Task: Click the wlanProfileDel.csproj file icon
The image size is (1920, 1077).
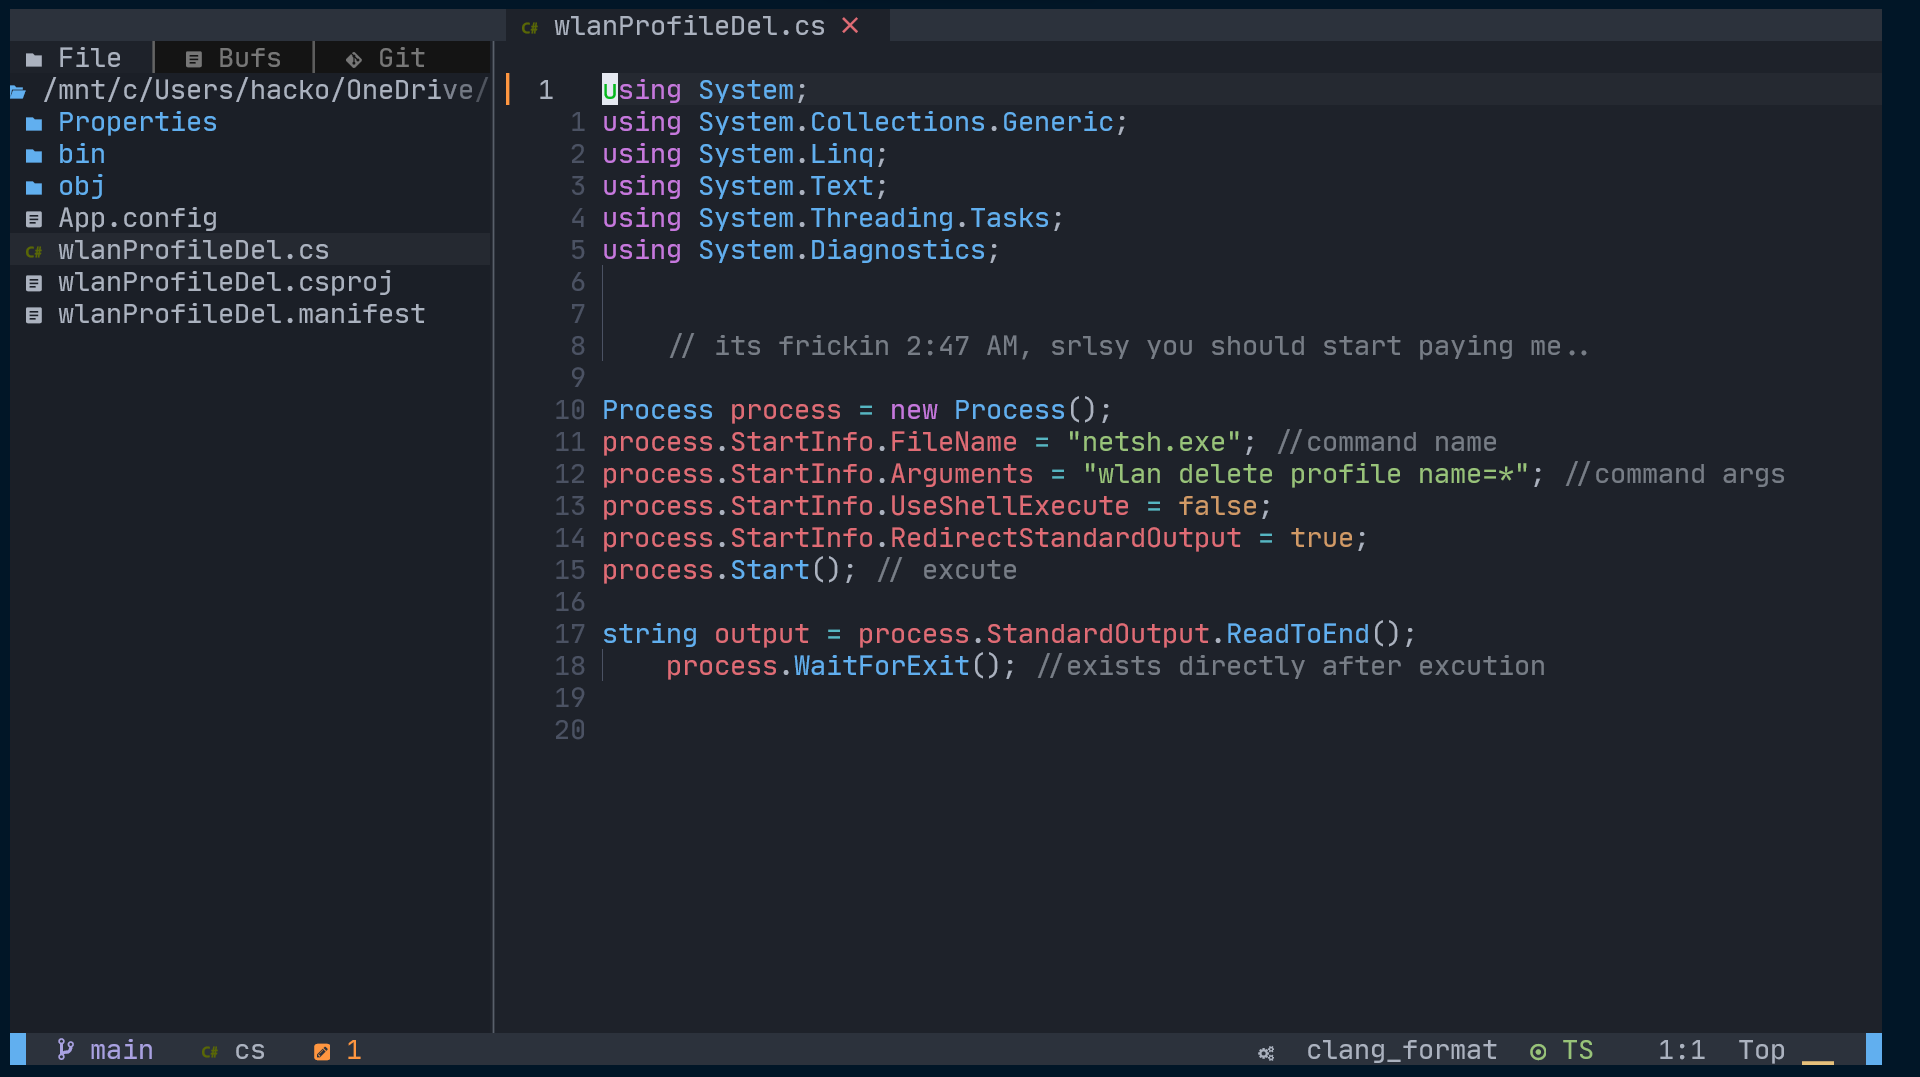Action: click(x=34, y=283)
